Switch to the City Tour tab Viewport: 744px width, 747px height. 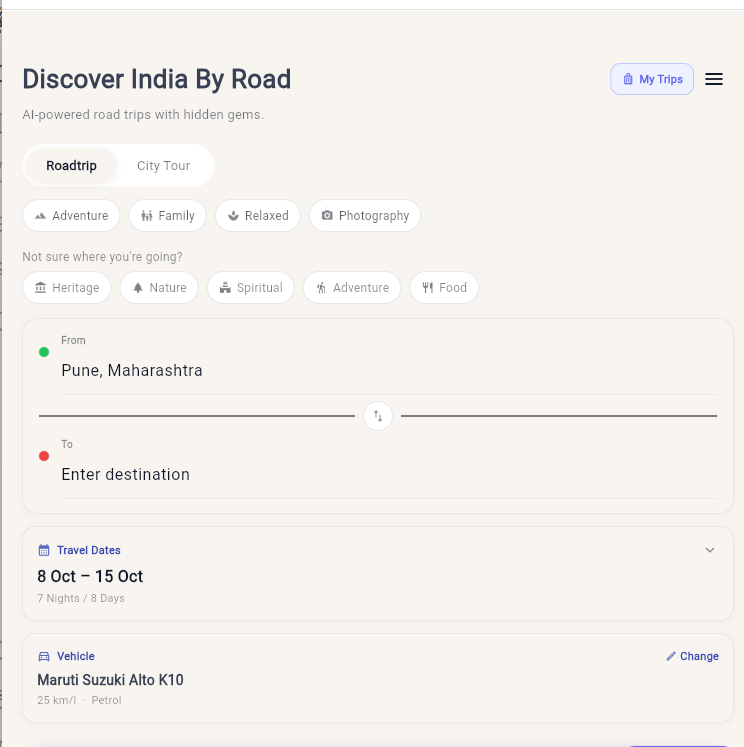tap(163, 165)
